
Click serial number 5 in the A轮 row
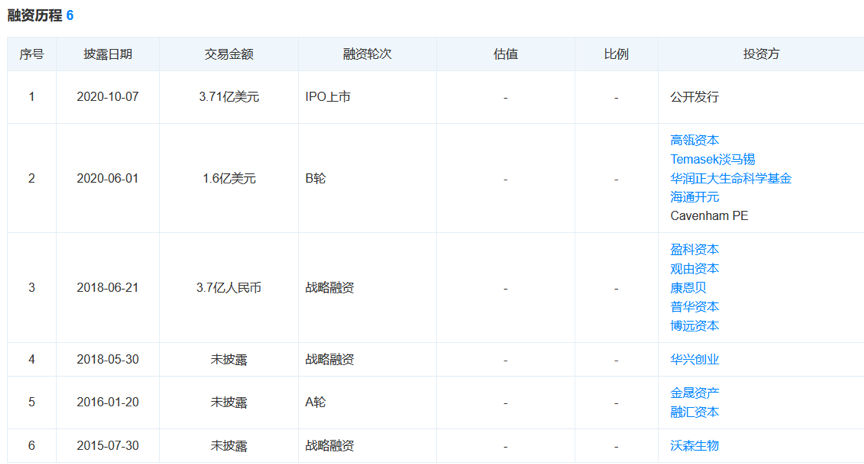(x=31, y=402)
